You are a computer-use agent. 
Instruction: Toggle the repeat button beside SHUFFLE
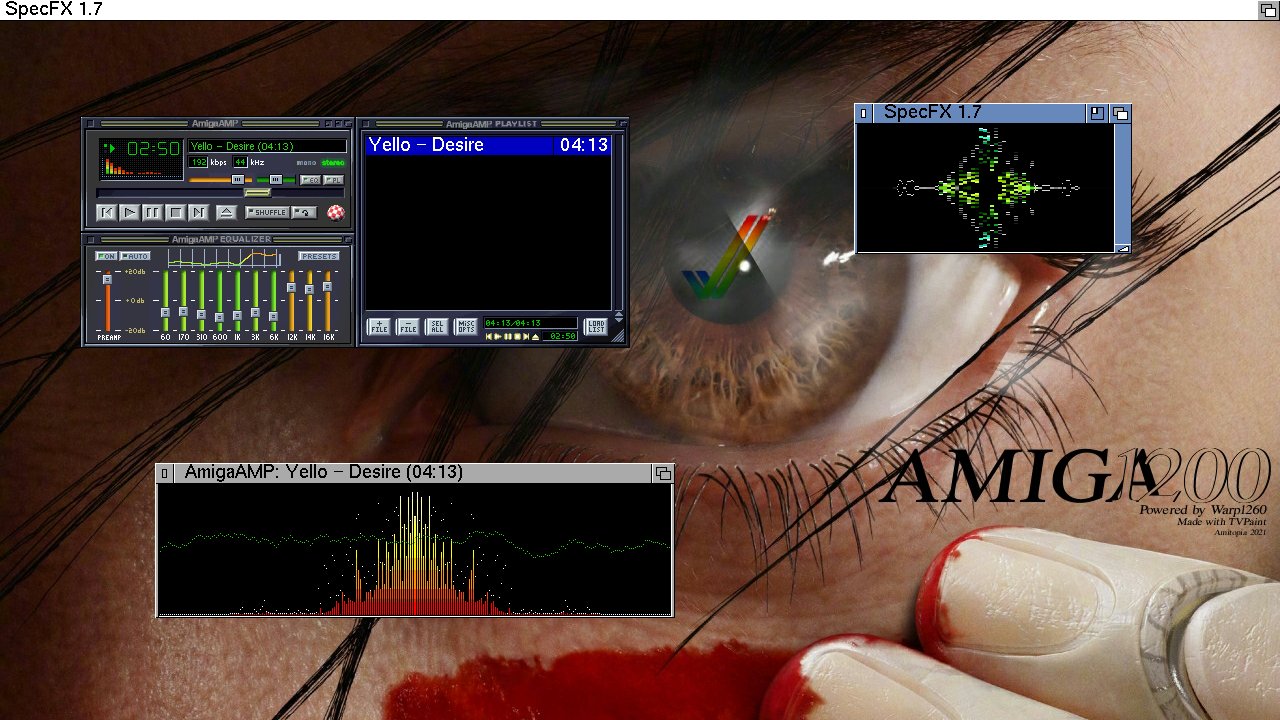tap(305, 212)
